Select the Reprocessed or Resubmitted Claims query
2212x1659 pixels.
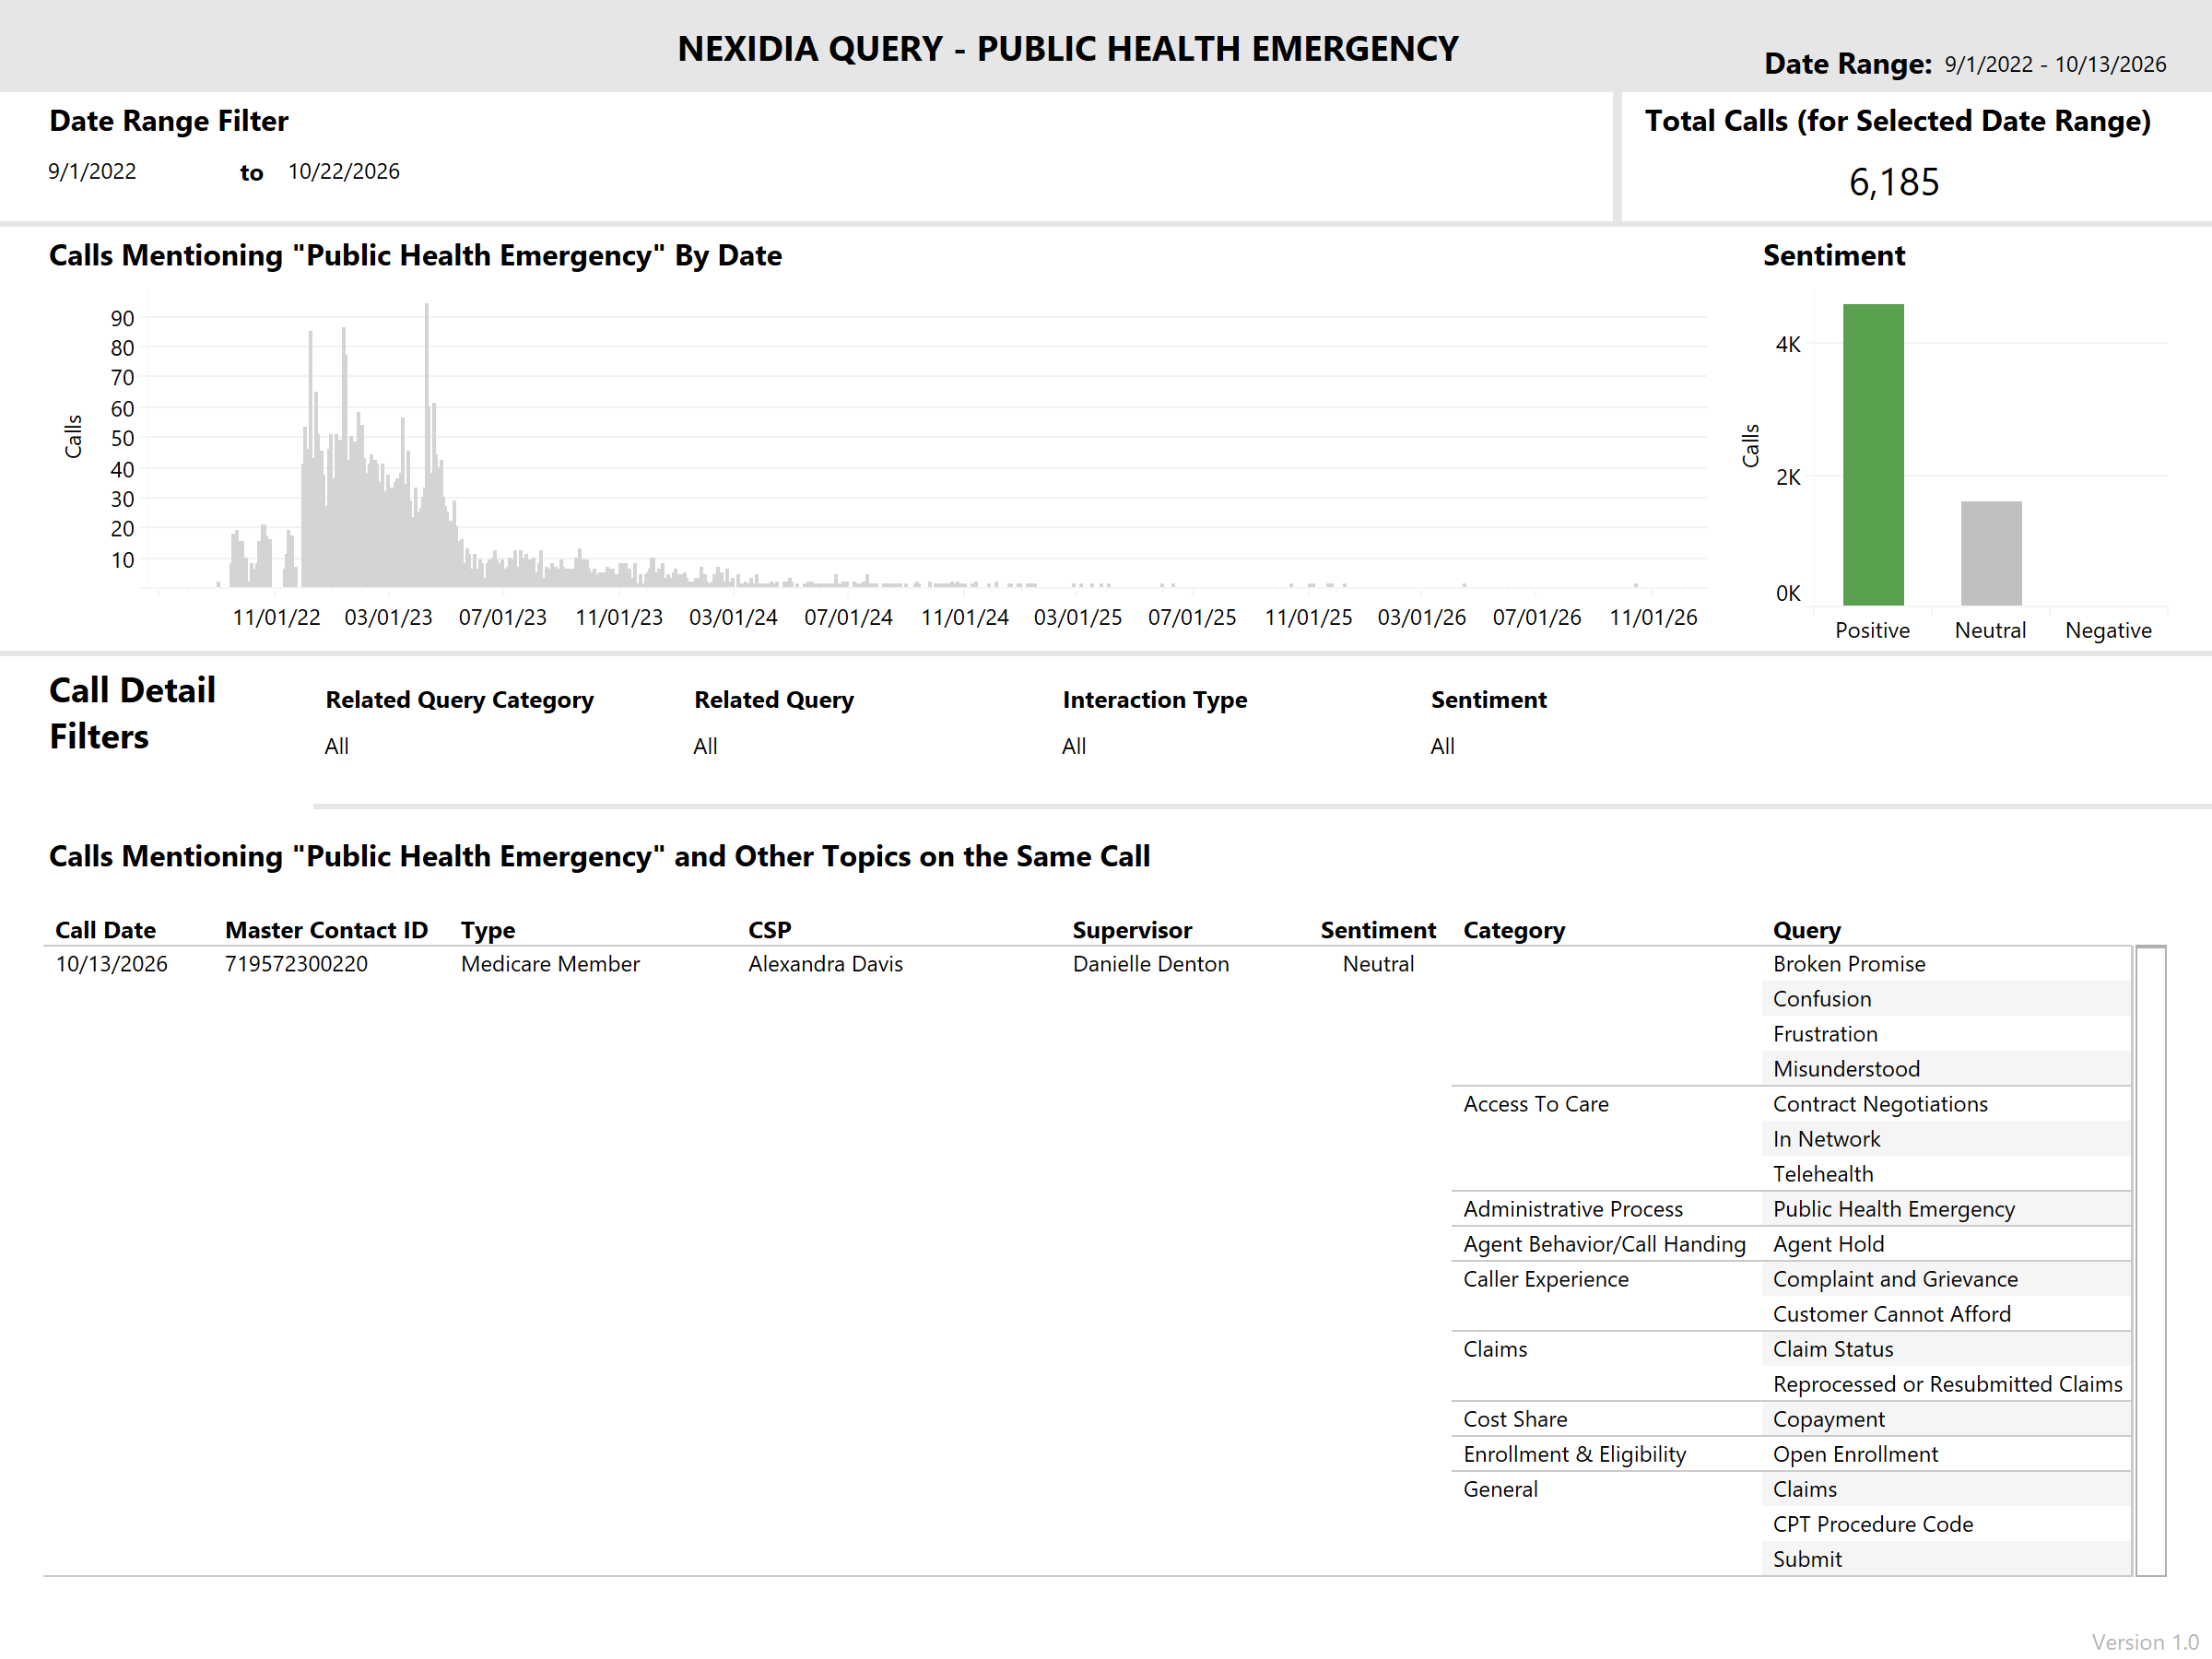(1946, 1383)
